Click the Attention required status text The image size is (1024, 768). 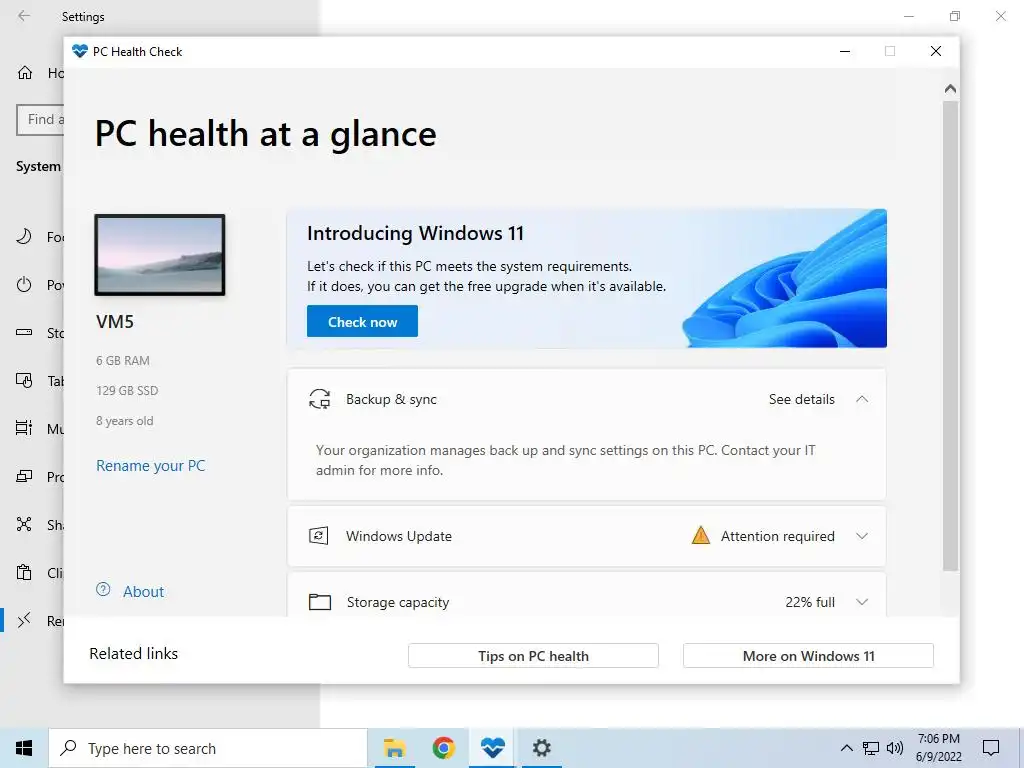(777, 536)
